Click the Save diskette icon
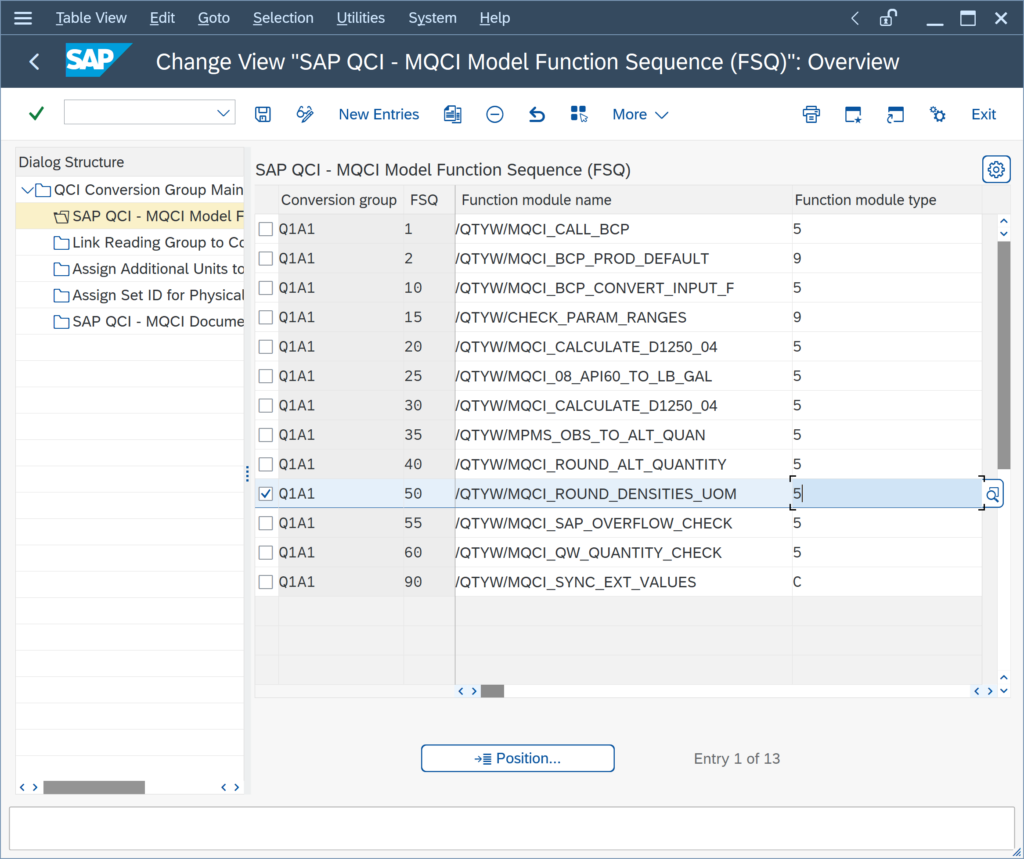This screenshot has height=859, width=1024. pos(263,114)
